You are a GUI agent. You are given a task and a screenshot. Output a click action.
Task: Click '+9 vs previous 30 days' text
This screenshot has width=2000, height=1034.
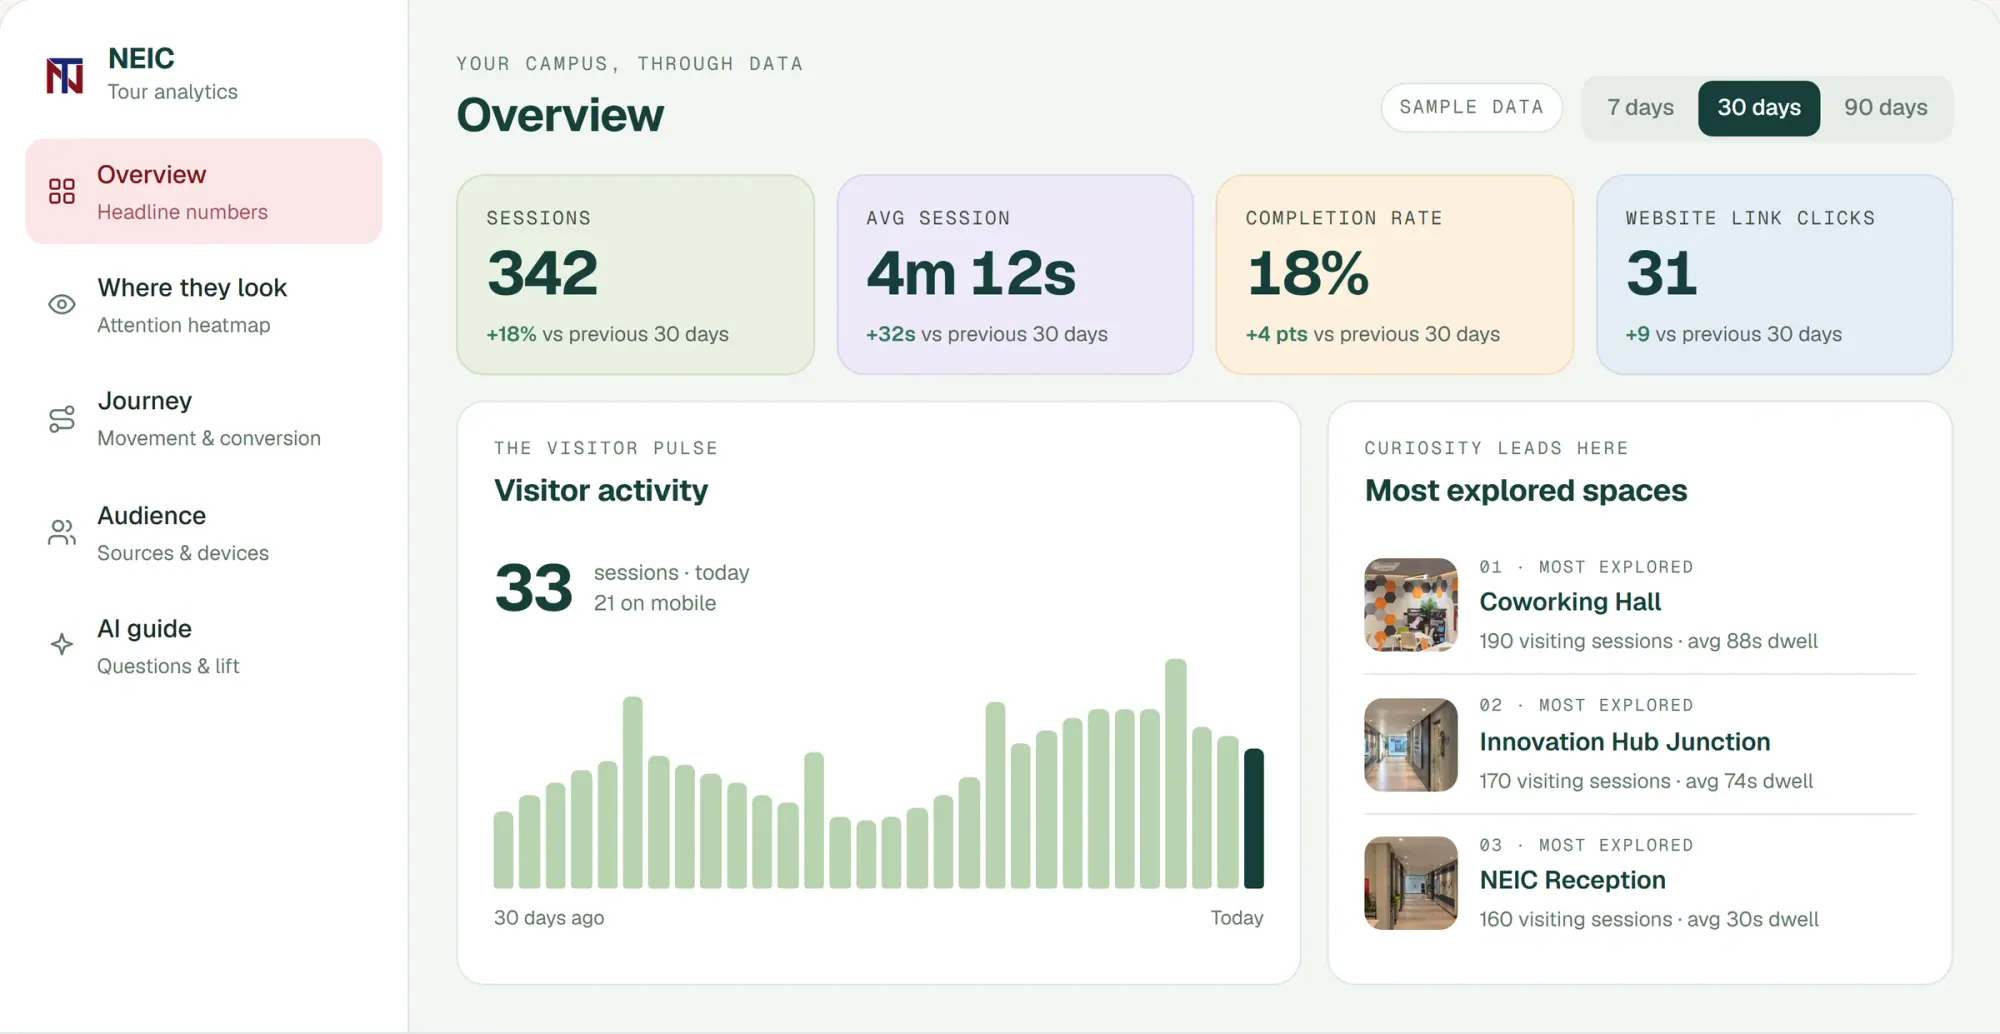pos(1733,334)
